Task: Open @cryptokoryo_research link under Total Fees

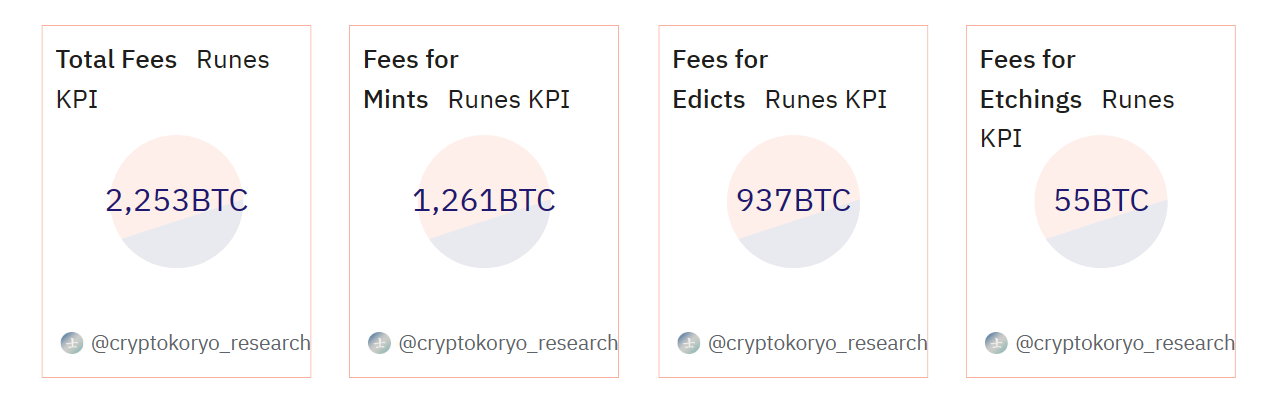Action: pos(201,343)
